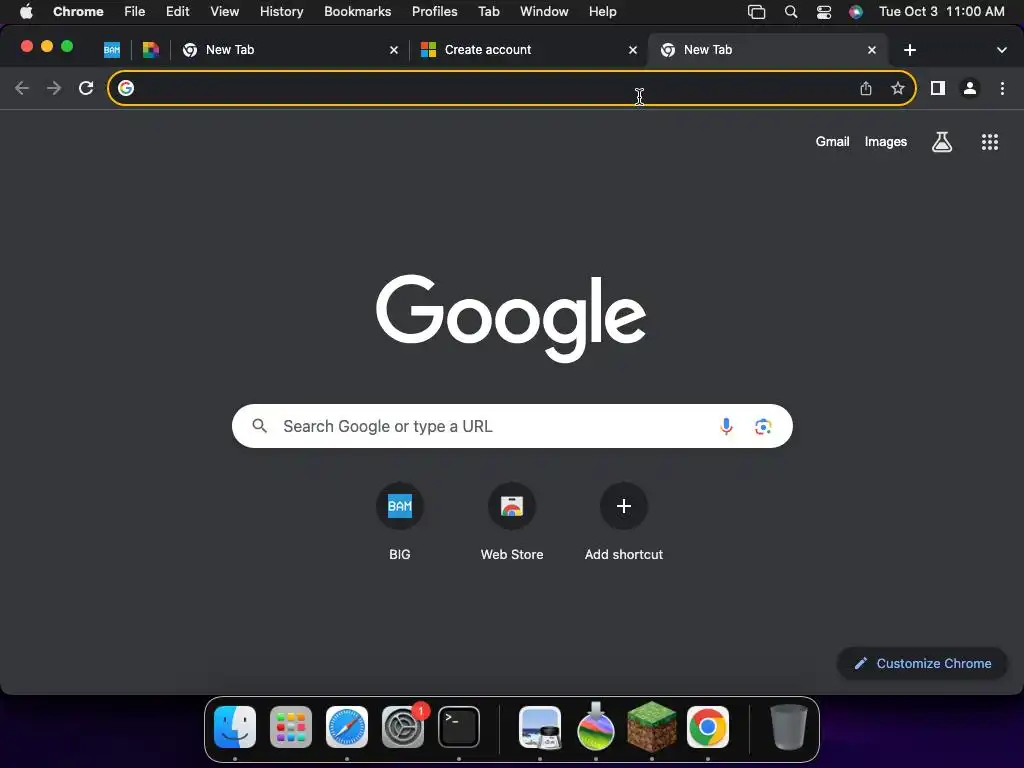Open the Chrome application menu
The height and width of the screenshot is (768, 1024).
78,12
